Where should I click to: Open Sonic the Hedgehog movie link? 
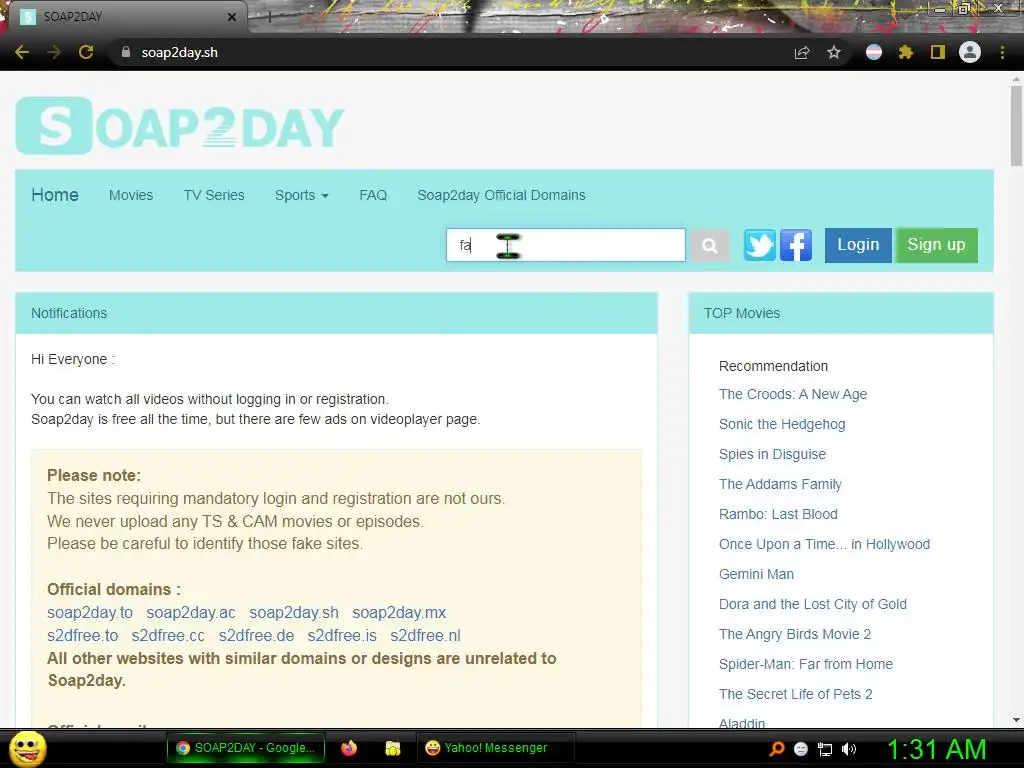click(782, 424)
